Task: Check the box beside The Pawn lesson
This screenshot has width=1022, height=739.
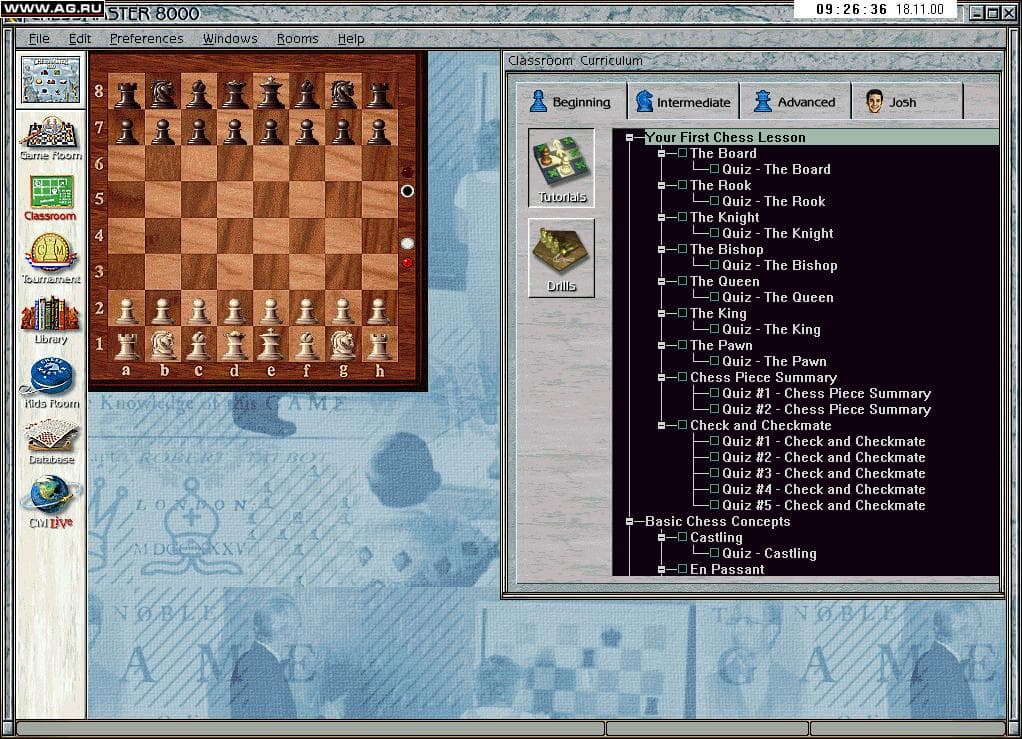Action: click(682, 345)
